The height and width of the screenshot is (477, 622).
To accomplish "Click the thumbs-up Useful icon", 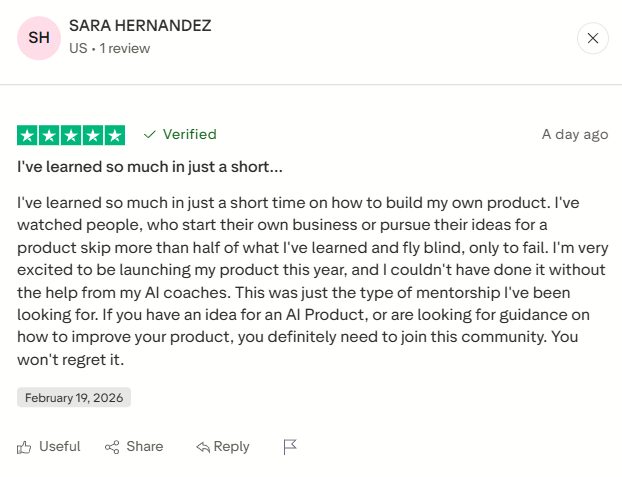I will point(25,447).
